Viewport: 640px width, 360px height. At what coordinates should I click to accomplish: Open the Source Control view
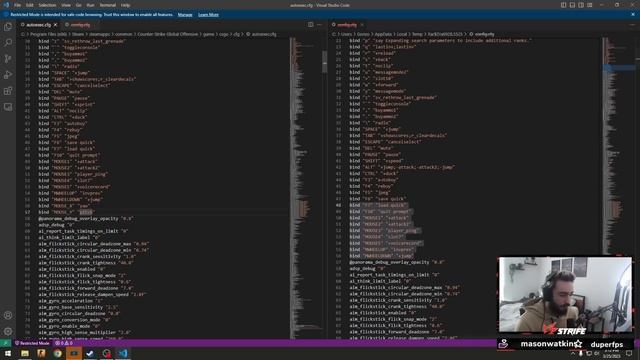(8, 59)
